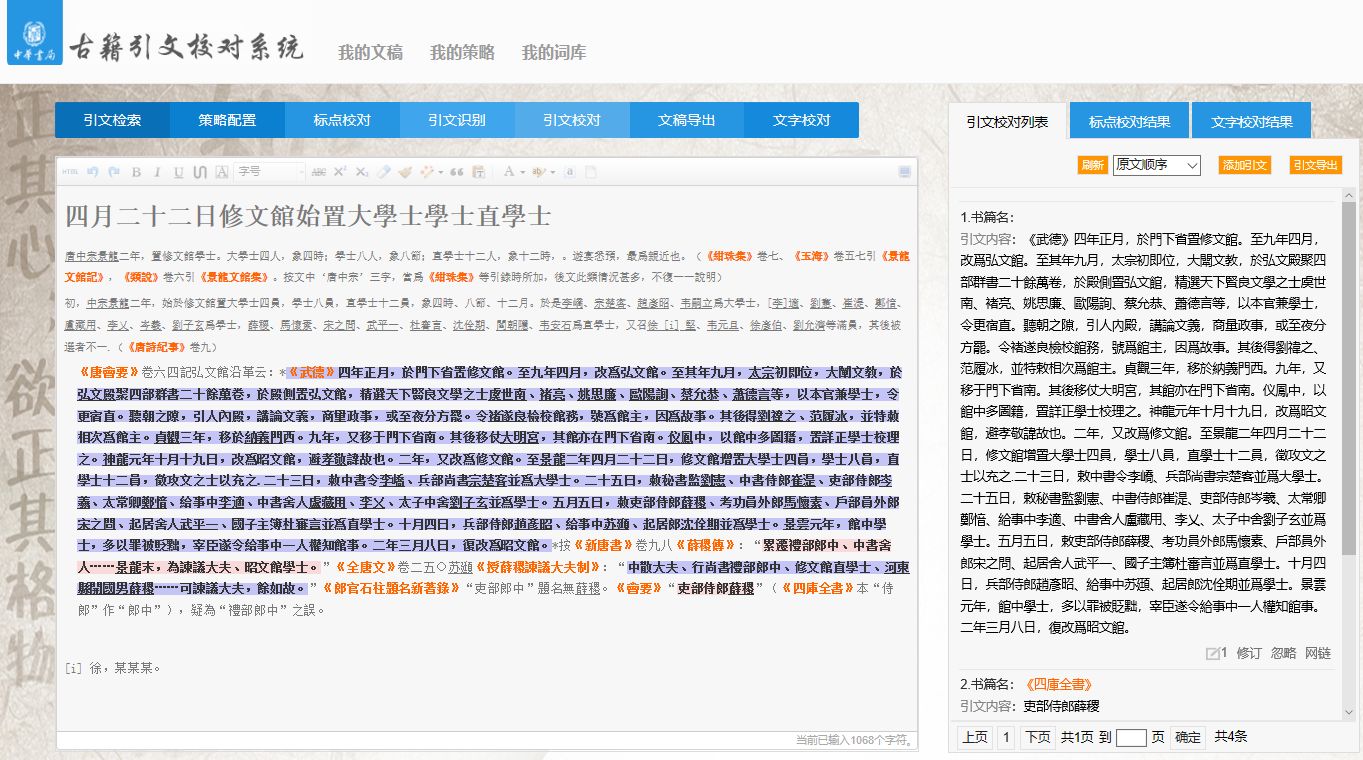The height and width of the screenshot is (760, 1363).
Task: Select the 引文校对 tab
Action: coord(572,120)
